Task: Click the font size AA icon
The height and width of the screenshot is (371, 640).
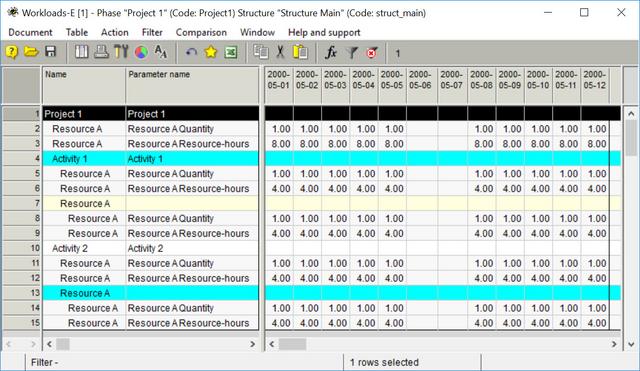Action: pos(161,52)
